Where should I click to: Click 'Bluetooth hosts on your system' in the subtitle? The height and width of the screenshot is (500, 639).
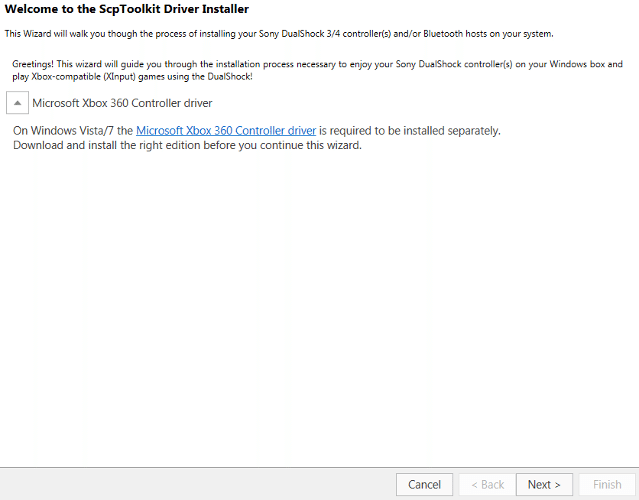[x=488, y=34]
